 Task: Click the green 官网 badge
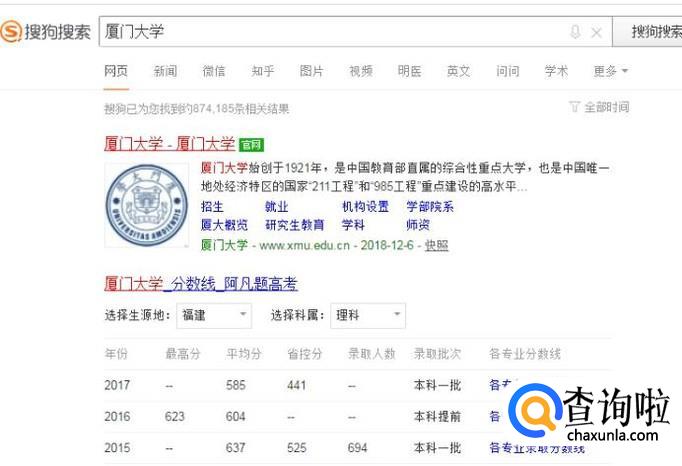pos(251,144)
